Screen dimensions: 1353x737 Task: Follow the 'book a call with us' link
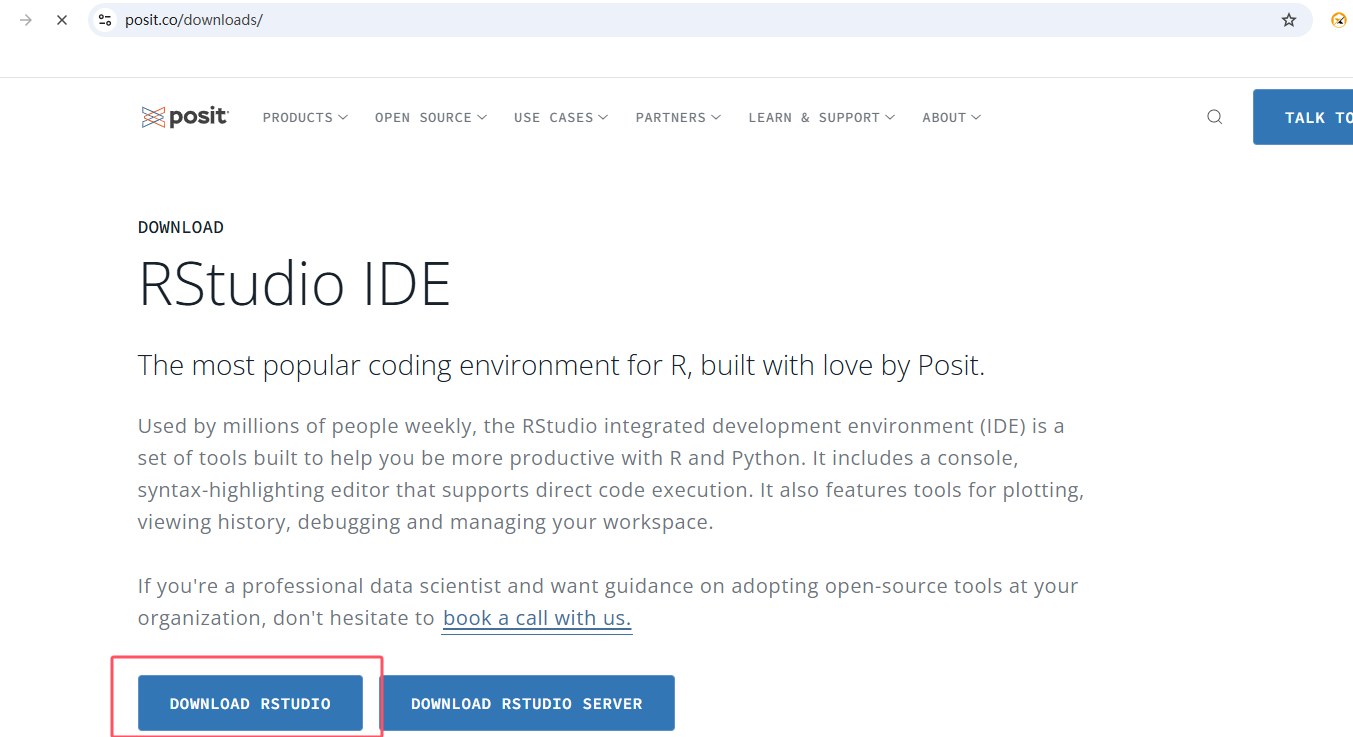(537, 618)
